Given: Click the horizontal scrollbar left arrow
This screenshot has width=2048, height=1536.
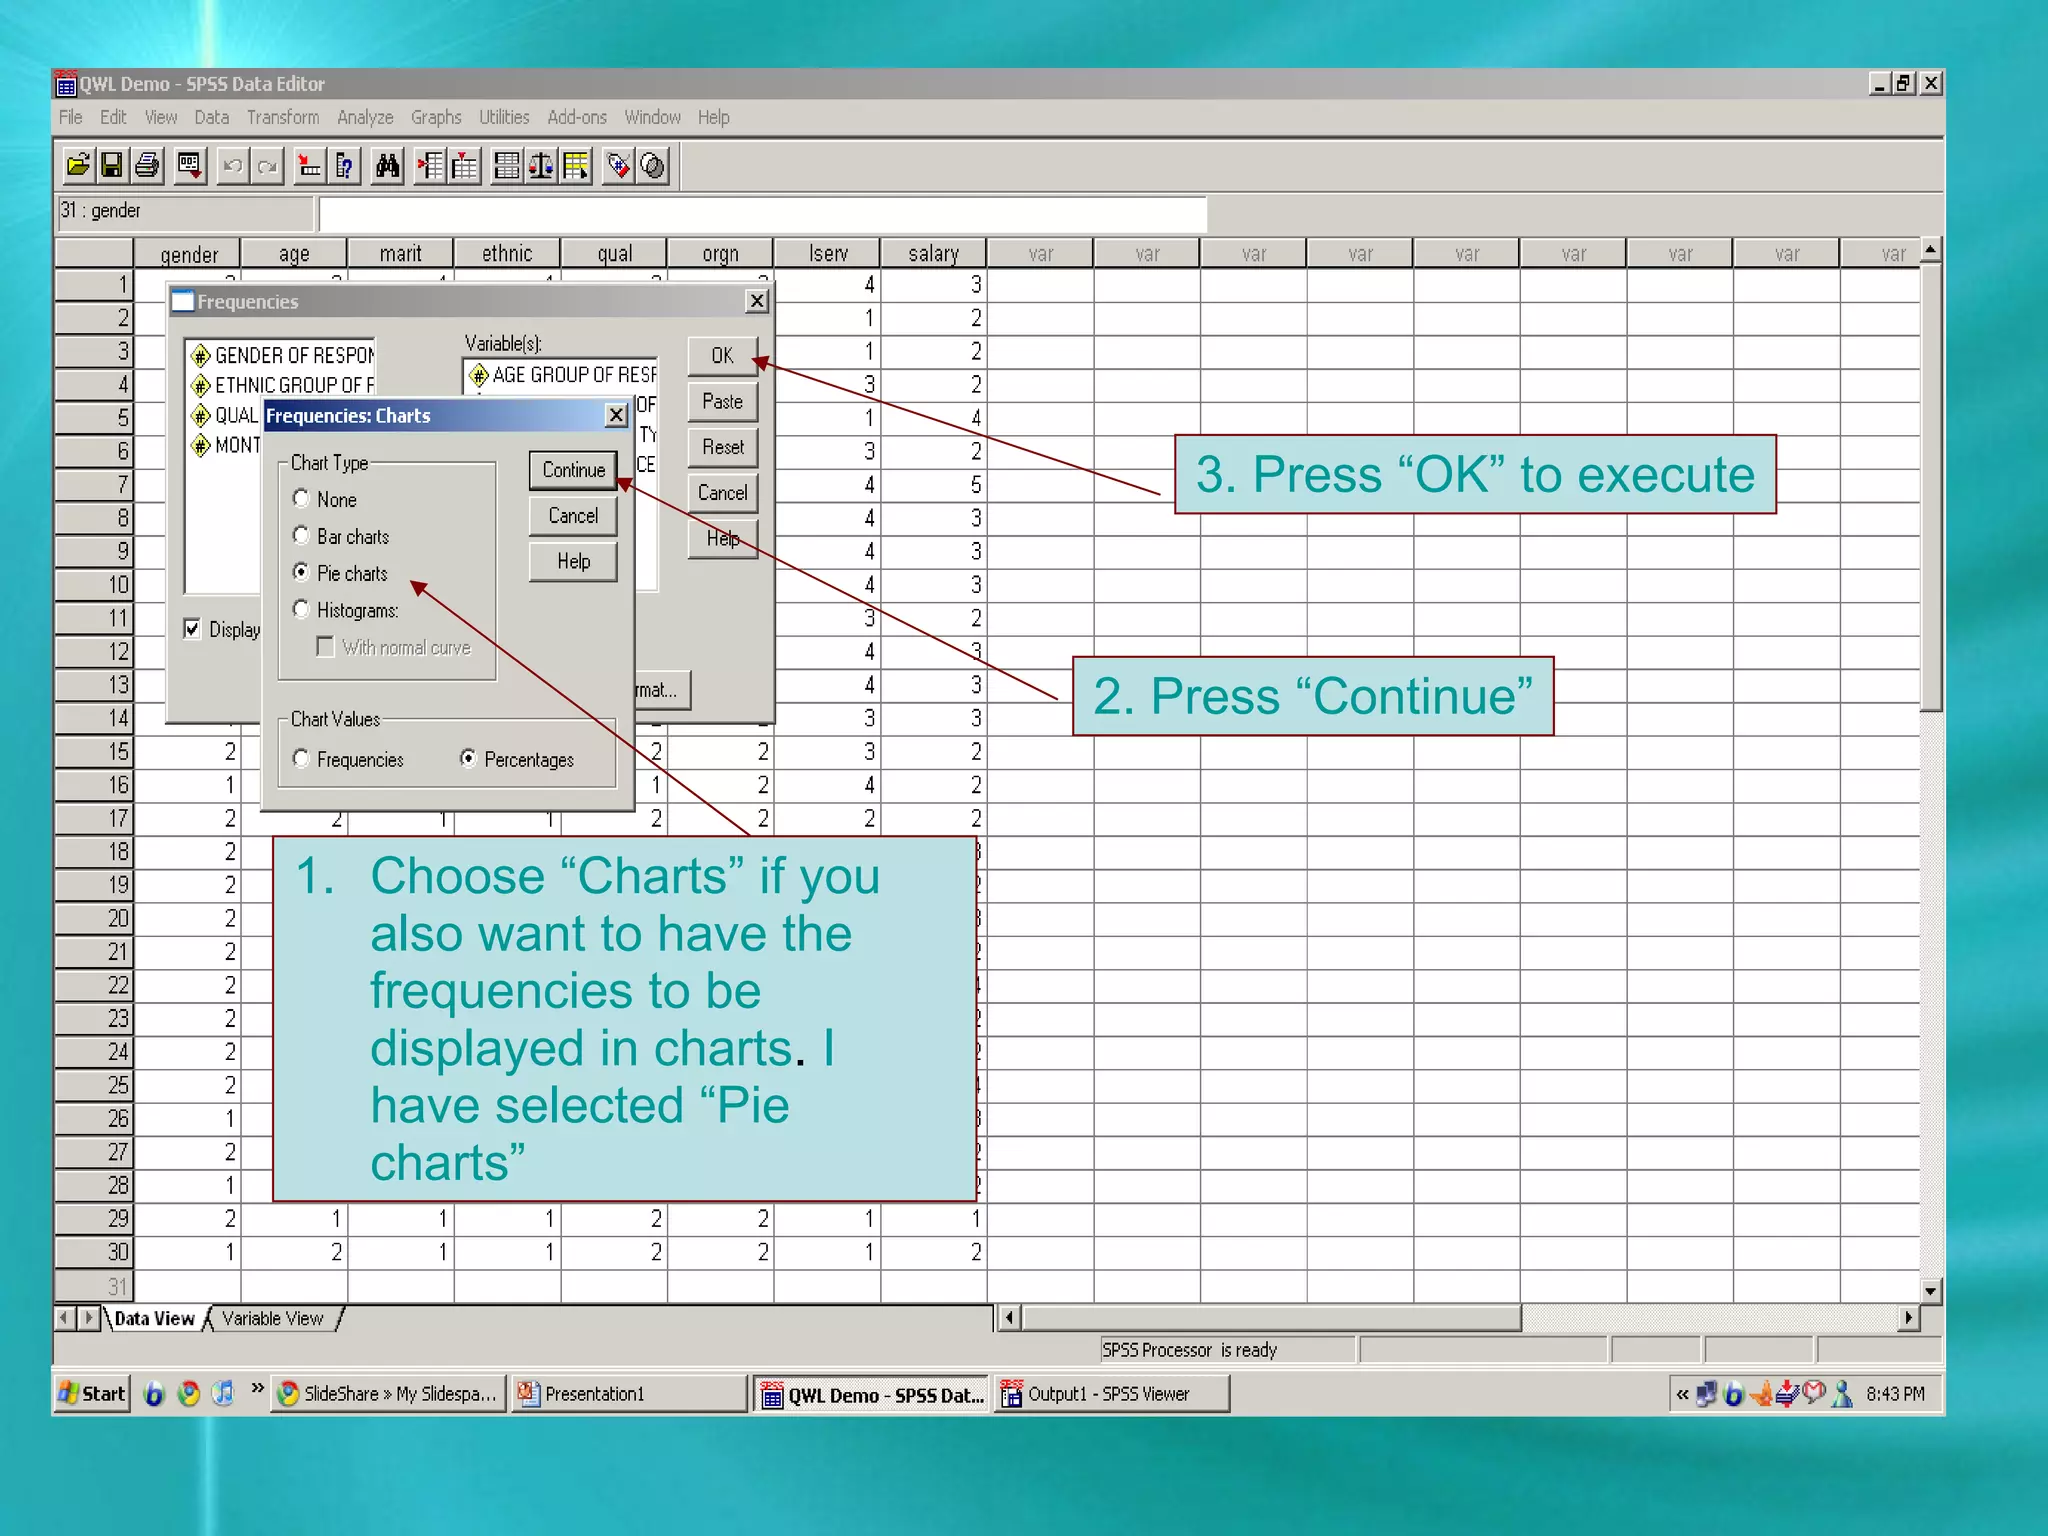Looking at the screenshot, I should pyautogui.click(x=1009, y=1318).
